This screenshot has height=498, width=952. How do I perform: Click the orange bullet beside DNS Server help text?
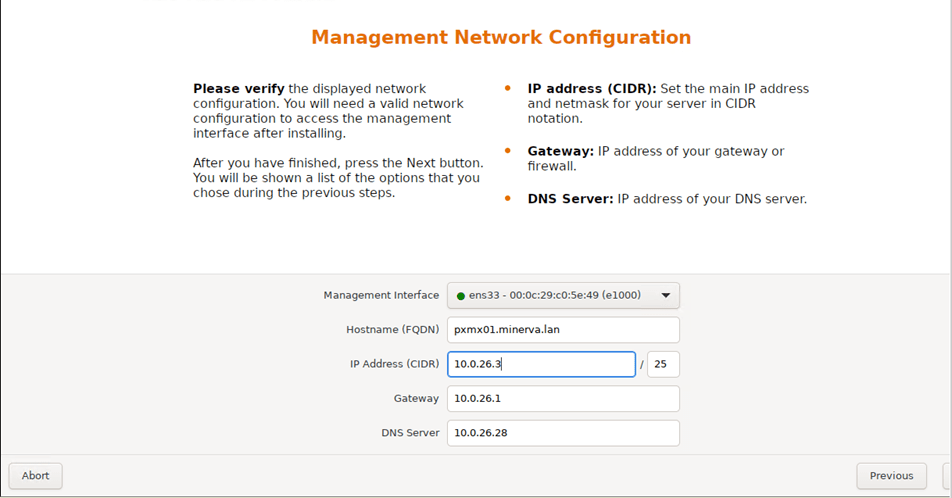508,199
